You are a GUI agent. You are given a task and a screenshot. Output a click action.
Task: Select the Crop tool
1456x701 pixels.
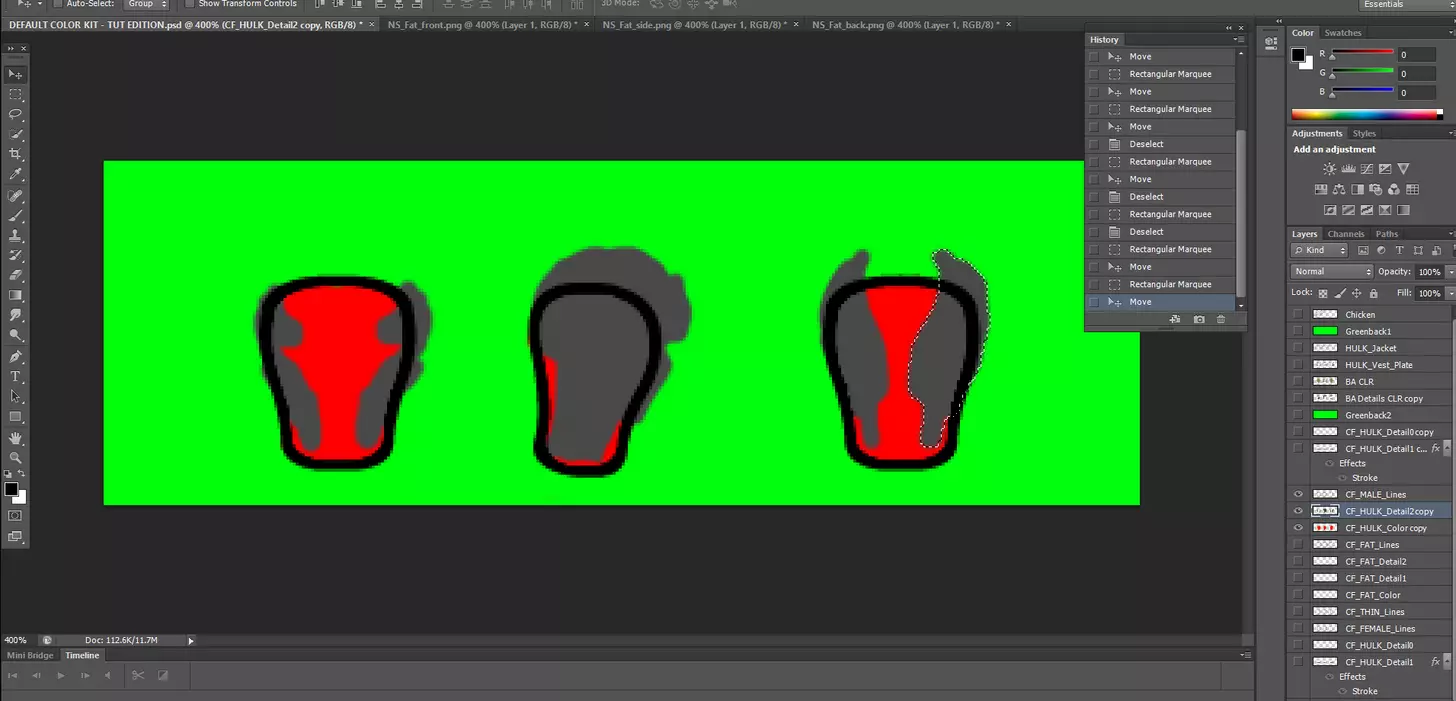pos(15,154)
